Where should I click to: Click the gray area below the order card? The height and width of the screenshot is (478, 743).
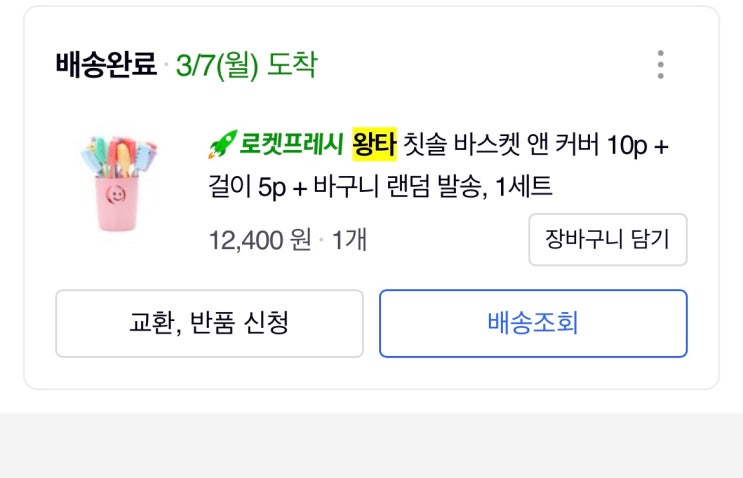(x=371, y=445)
